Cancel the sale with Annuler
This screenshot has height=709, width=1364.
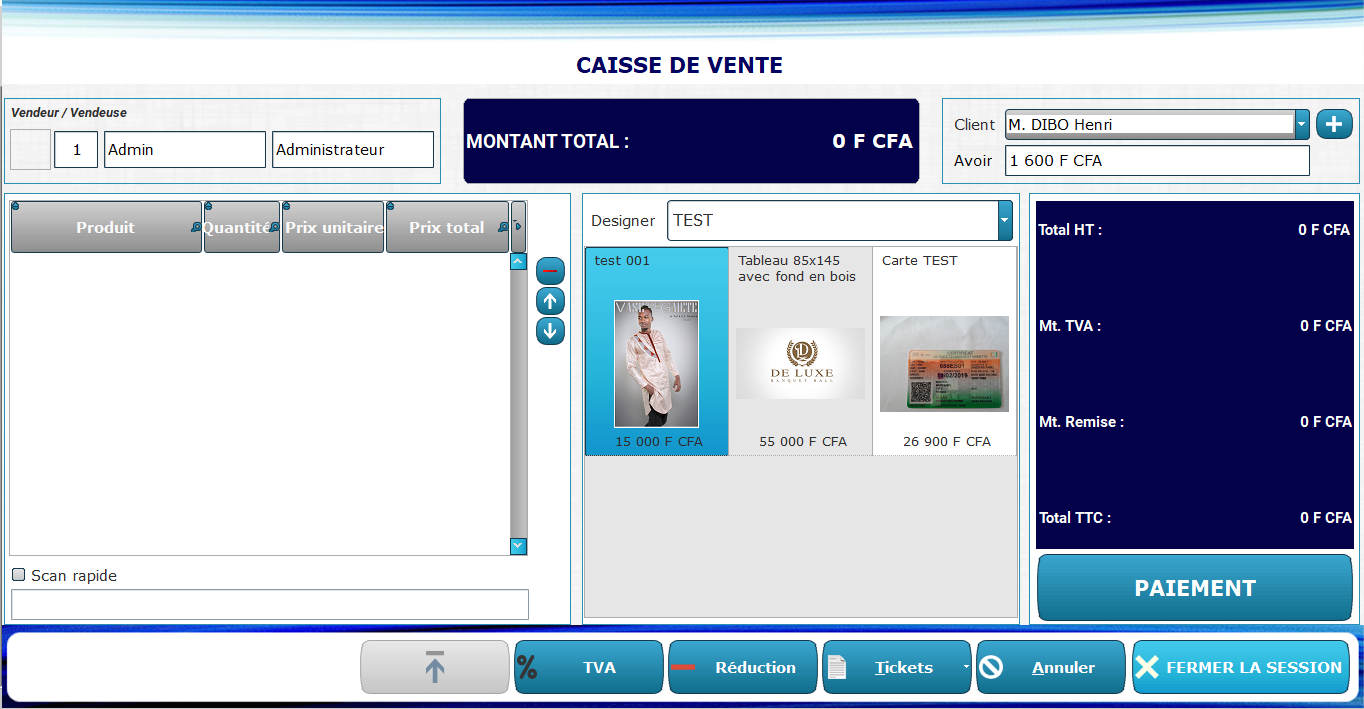coord(1050,667)
